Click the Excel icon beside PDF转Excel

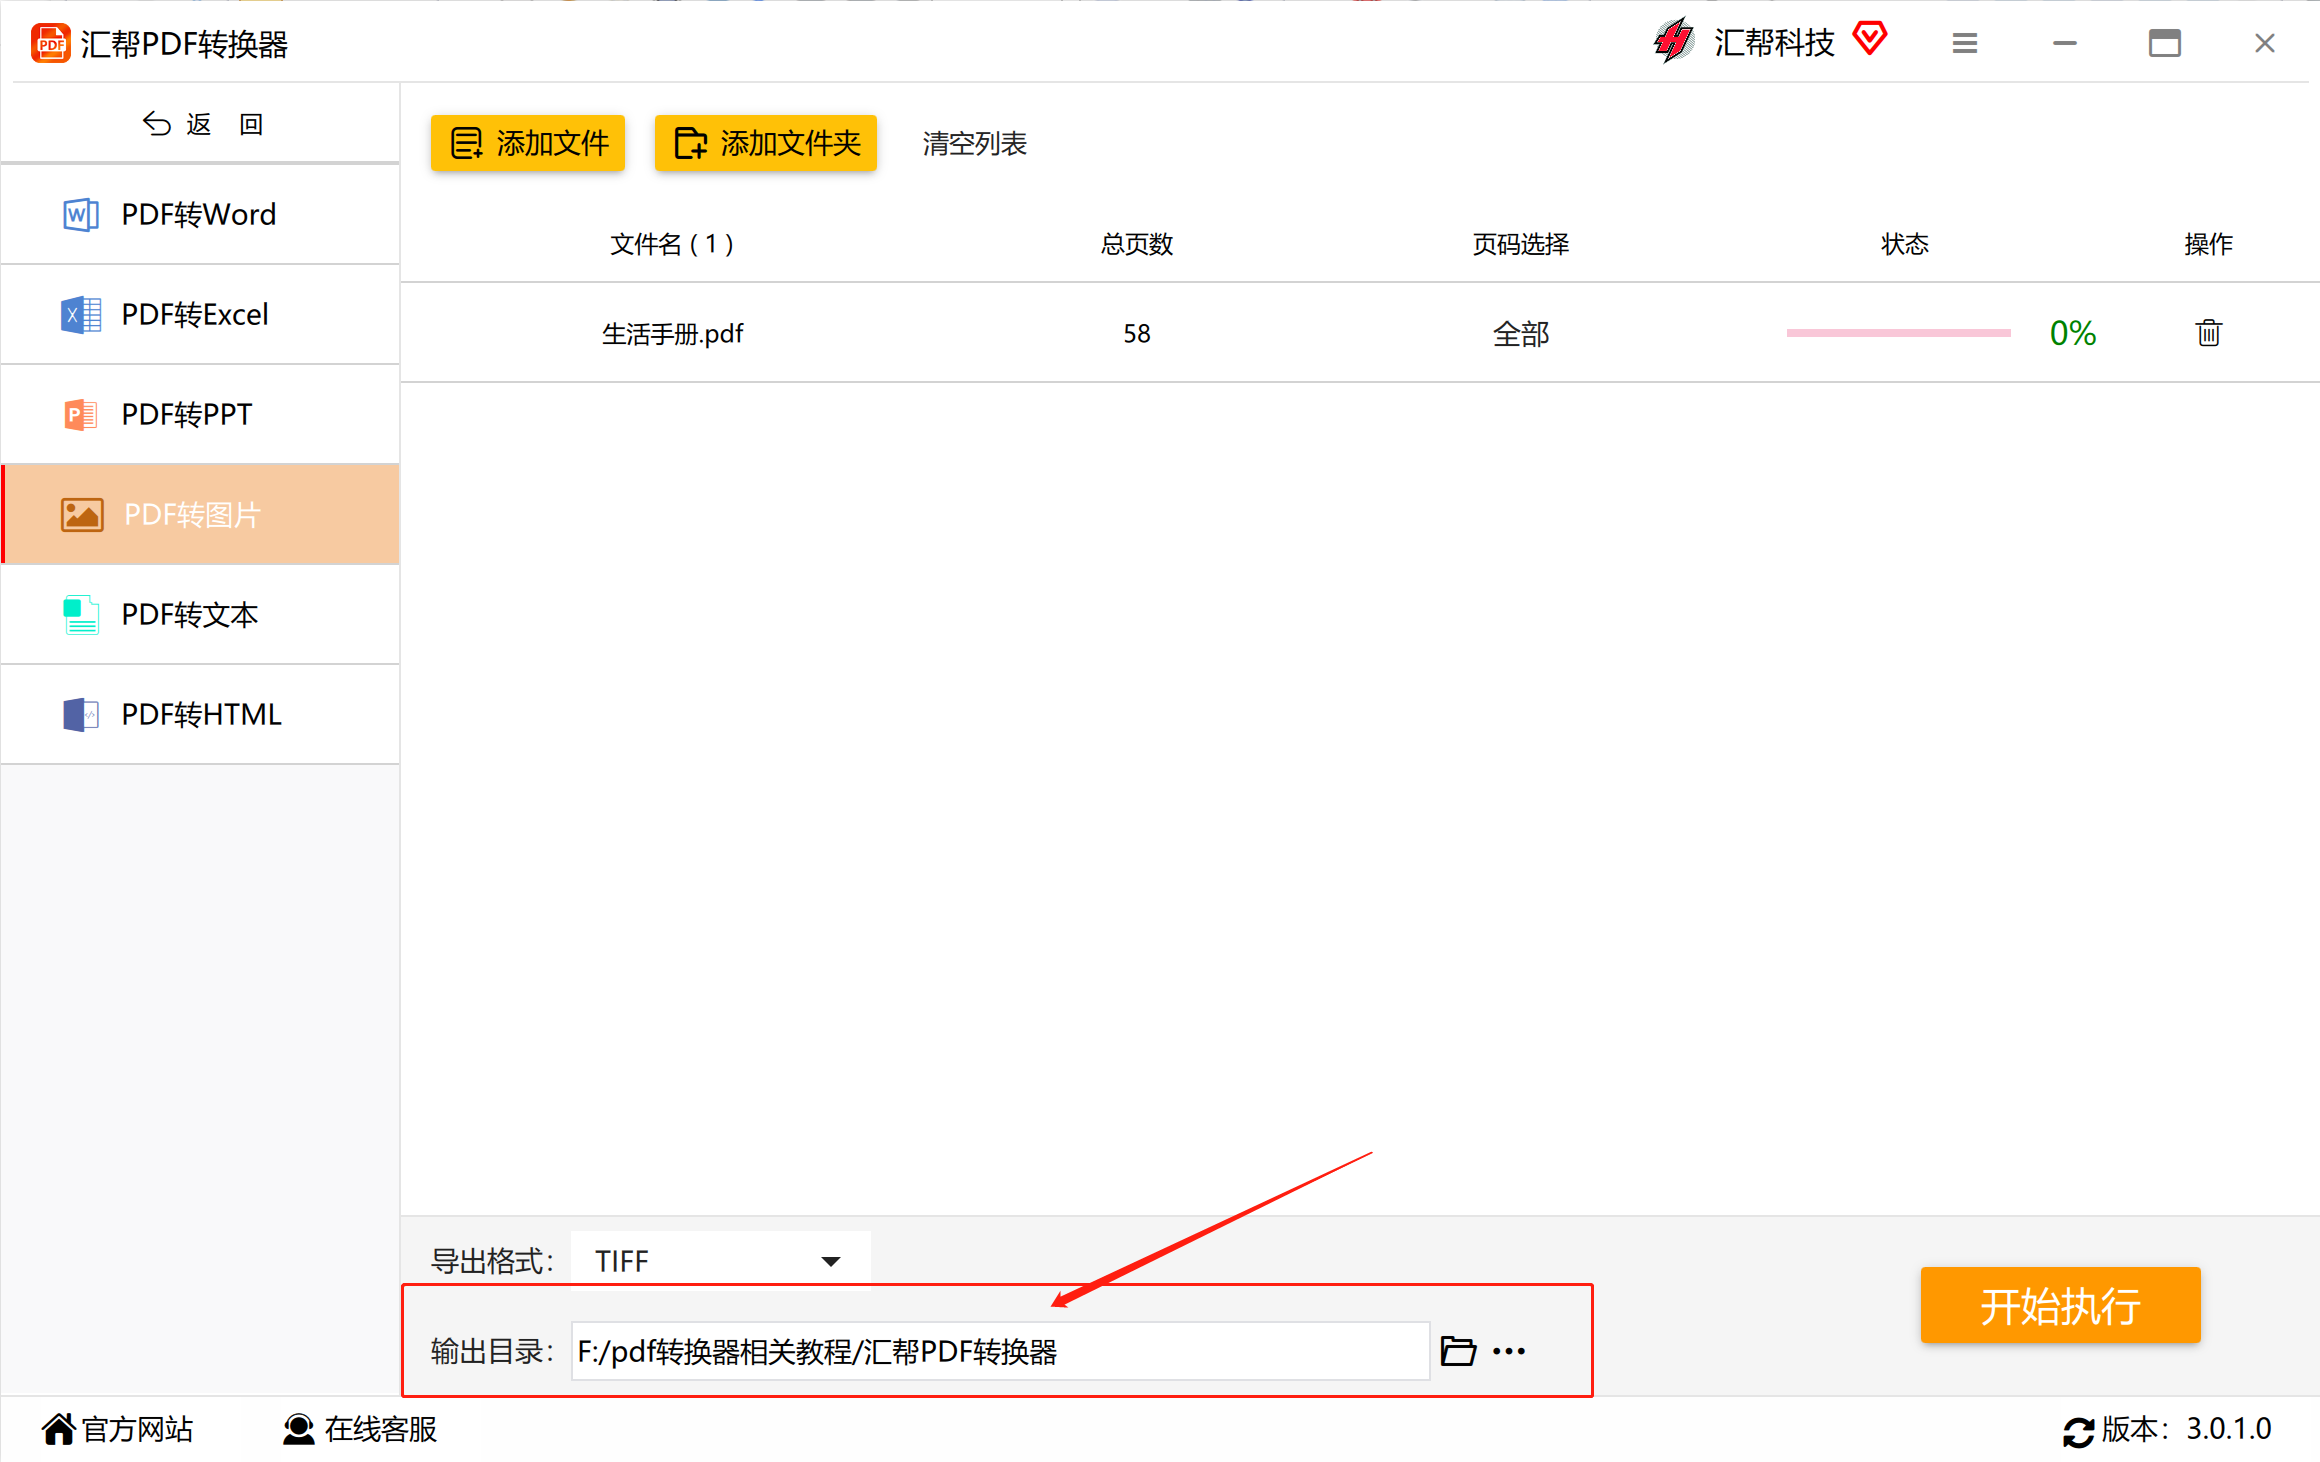point(81,314)
